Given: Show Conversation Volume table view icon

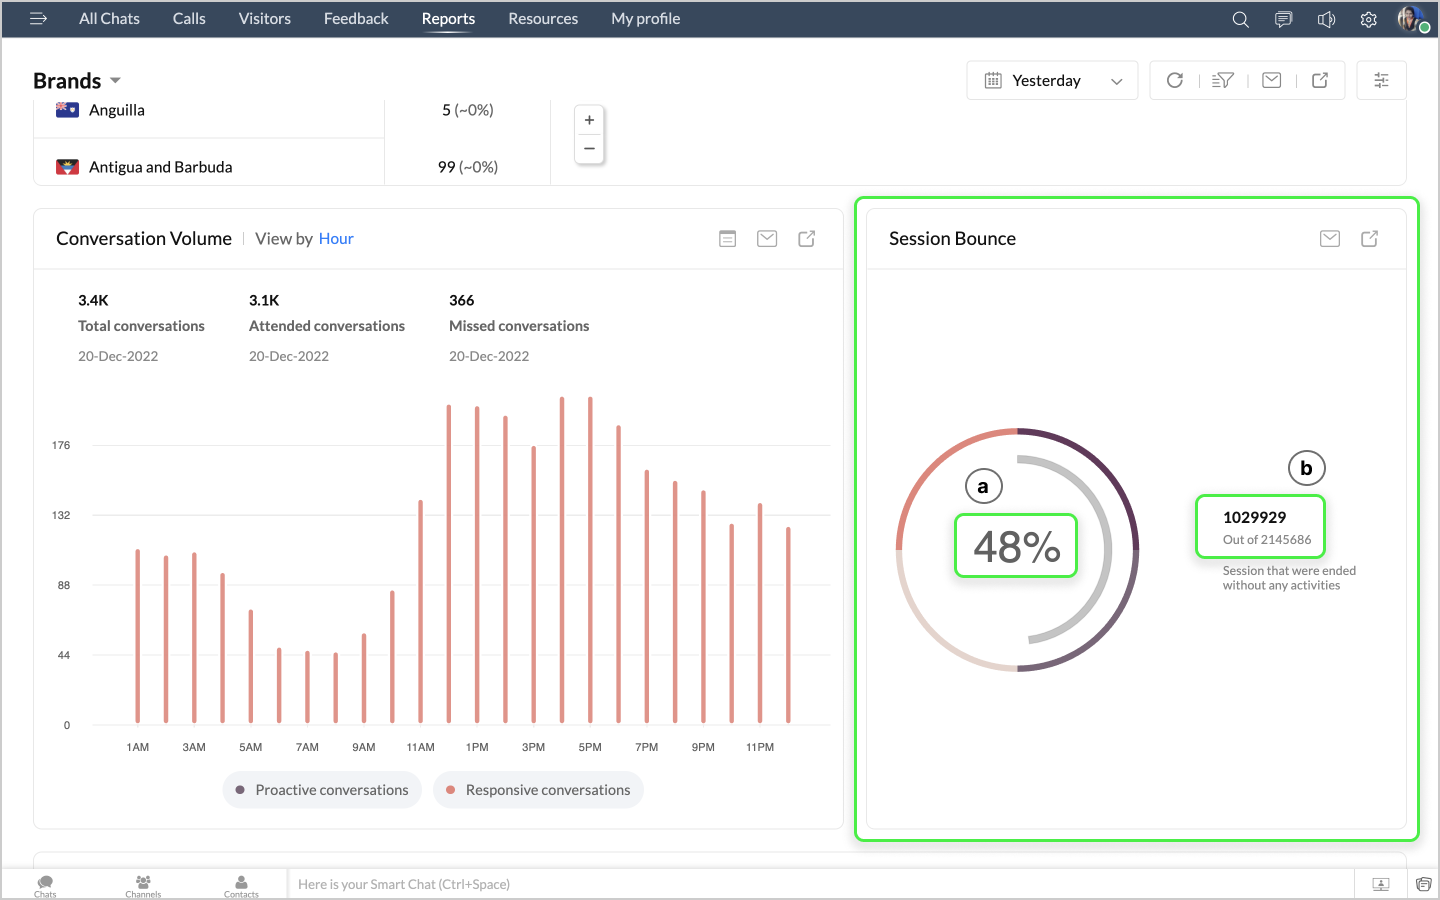Looking at the screenshot, I should pos(727,238).
